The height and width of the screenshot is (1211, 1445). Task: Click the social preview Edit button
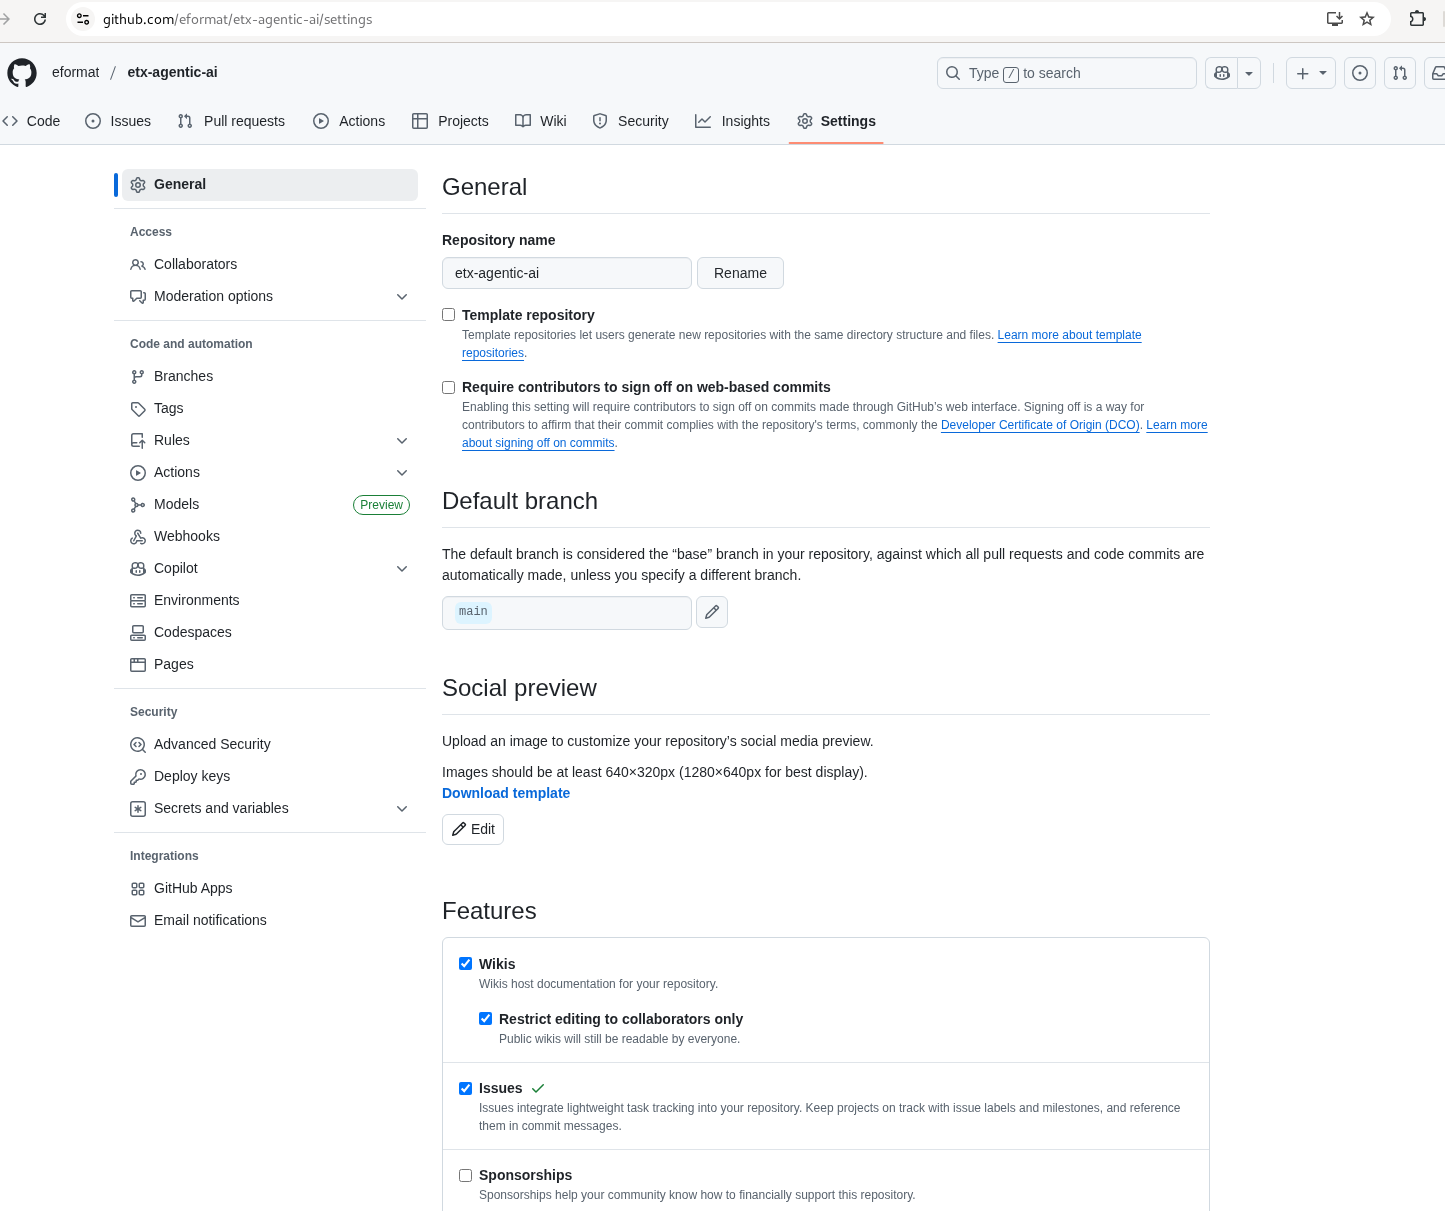pos(473,829)
